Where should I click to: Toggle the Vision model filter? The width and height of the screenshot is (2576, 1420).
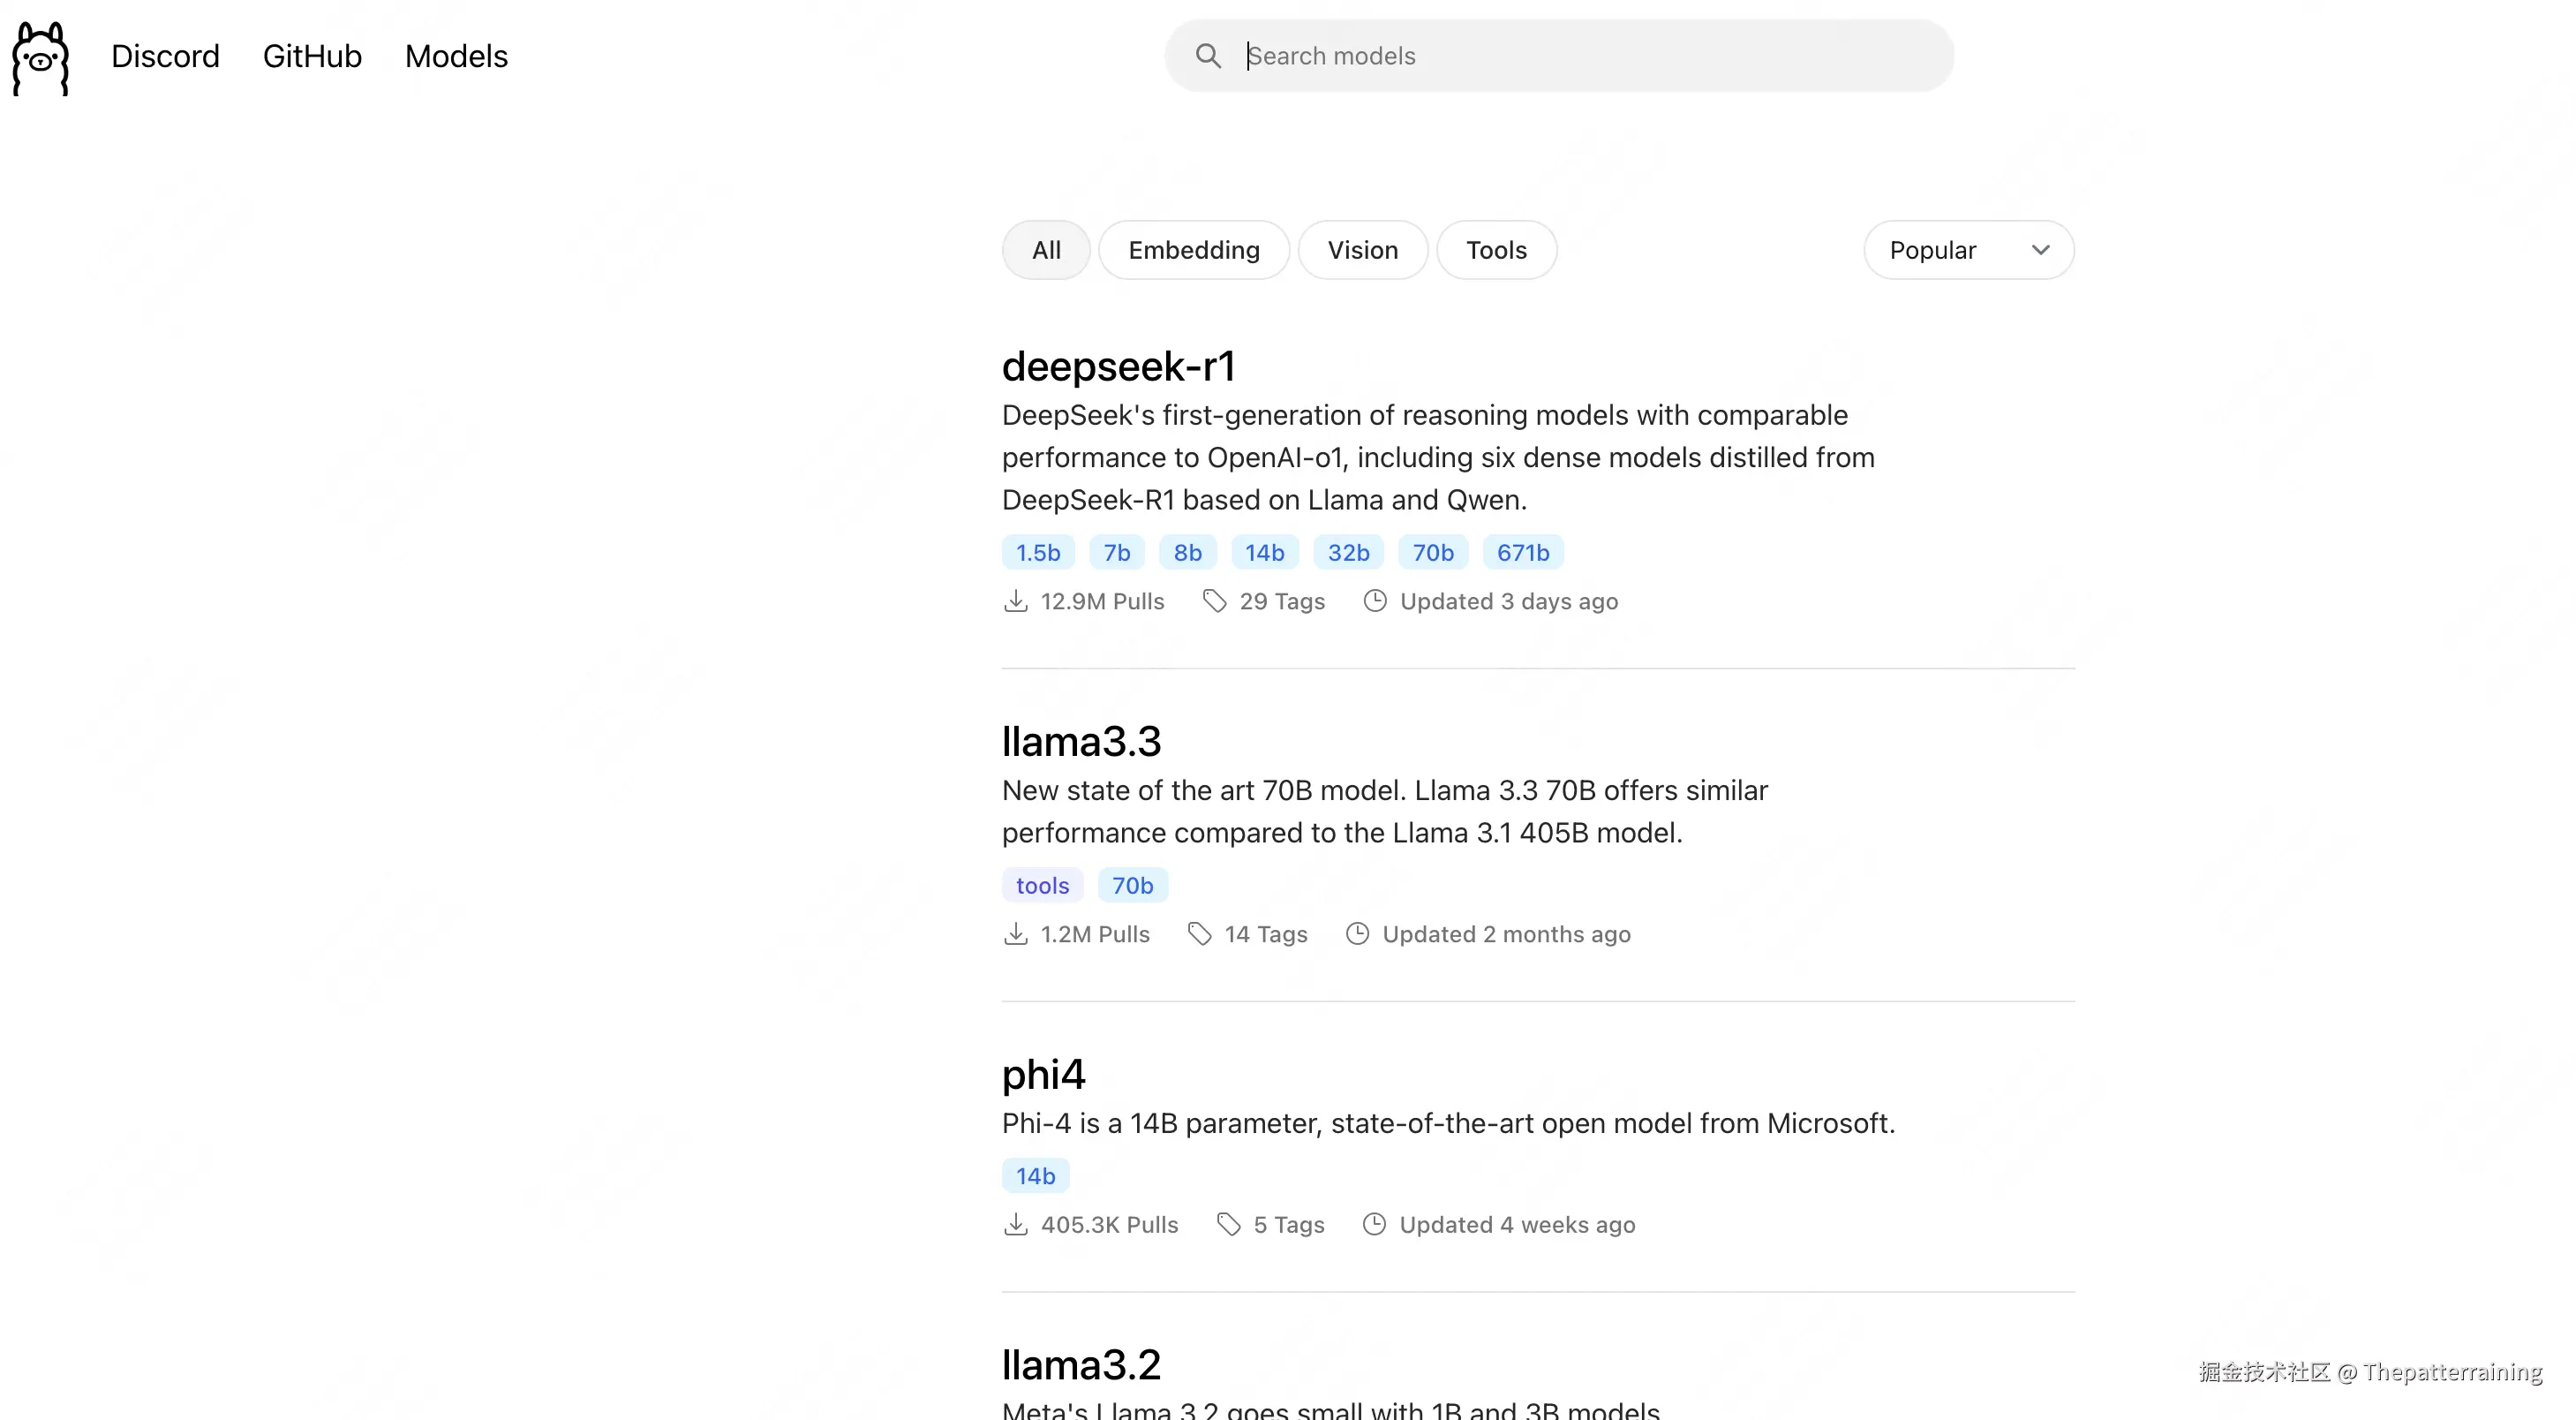(x=1363, y=249)
